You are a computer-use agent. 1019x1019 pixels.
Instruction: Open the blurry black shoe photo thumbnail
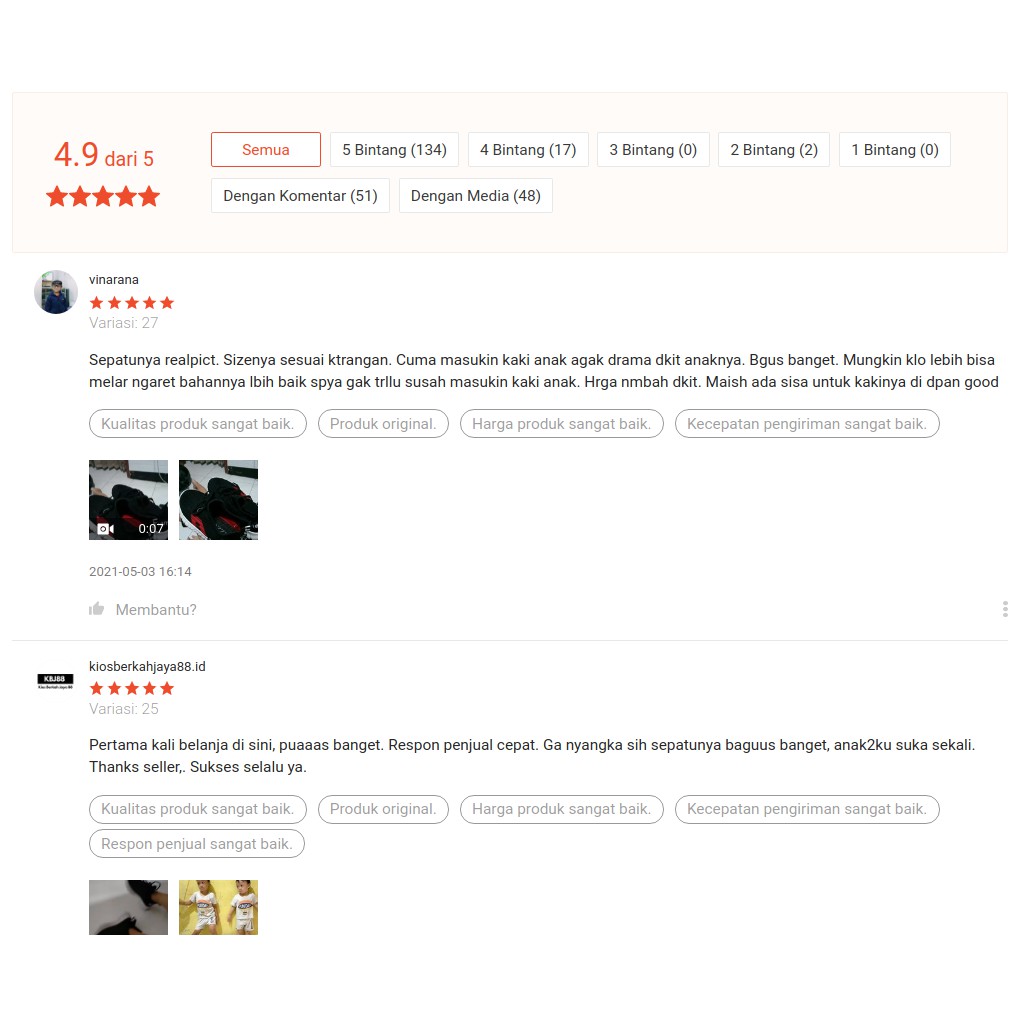pyautogui.click(x=128, y=907)
